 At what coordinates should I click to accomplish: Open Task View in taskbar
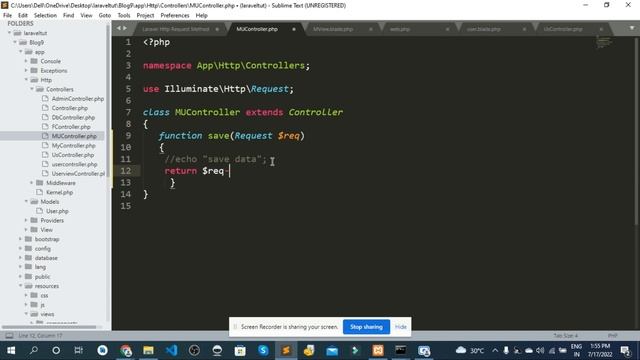pyautogui.click(x=79, y=350)
